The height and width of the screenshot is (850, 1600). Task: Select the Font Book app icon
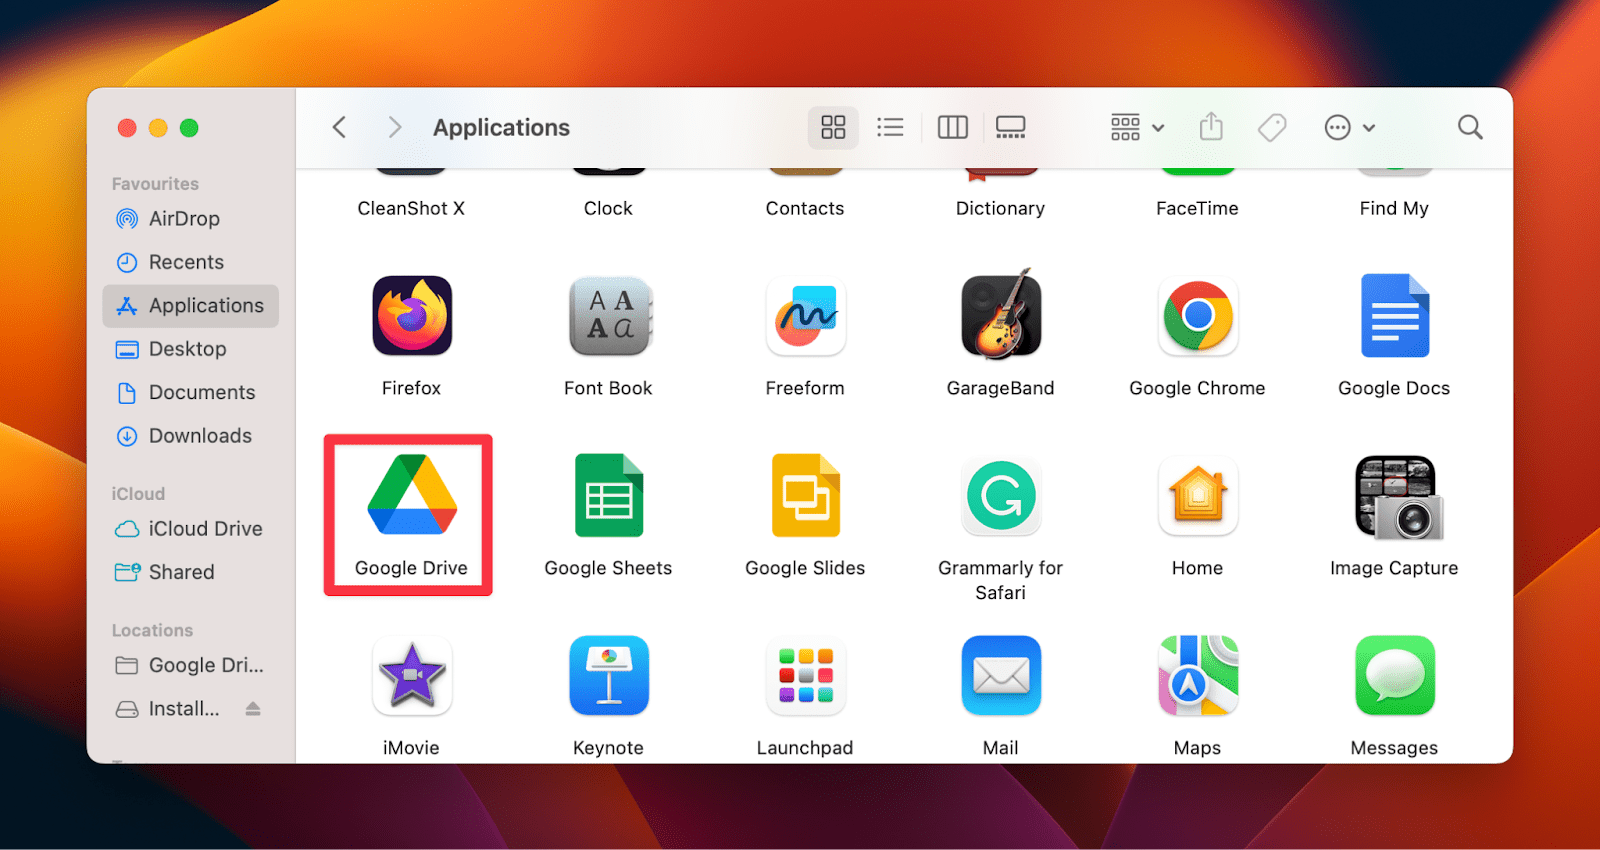(x=609, y=317)
